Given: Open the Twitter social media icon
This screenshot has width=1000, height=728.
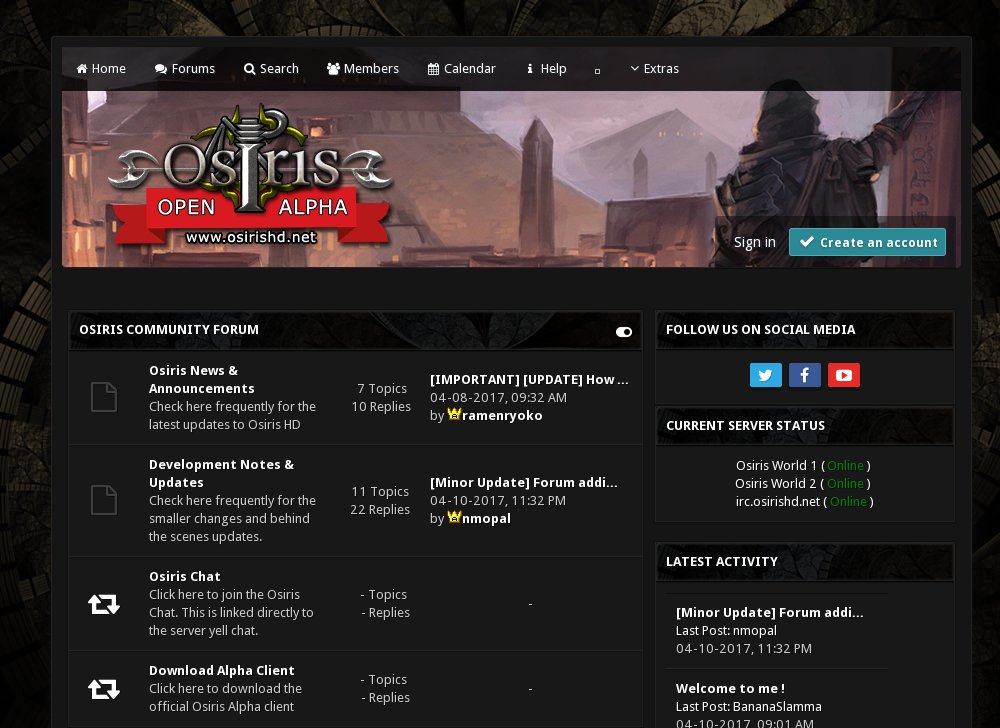Looking at the screenshot, I should coord(765,375).
